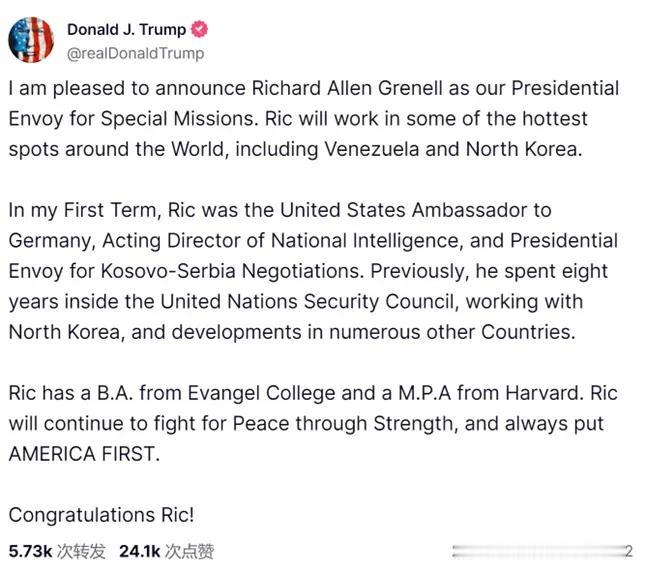Image resolution: width=646 pixels, height=572 pixels.
Task: View the 24.1k likes count
Action: click(139, 551)
